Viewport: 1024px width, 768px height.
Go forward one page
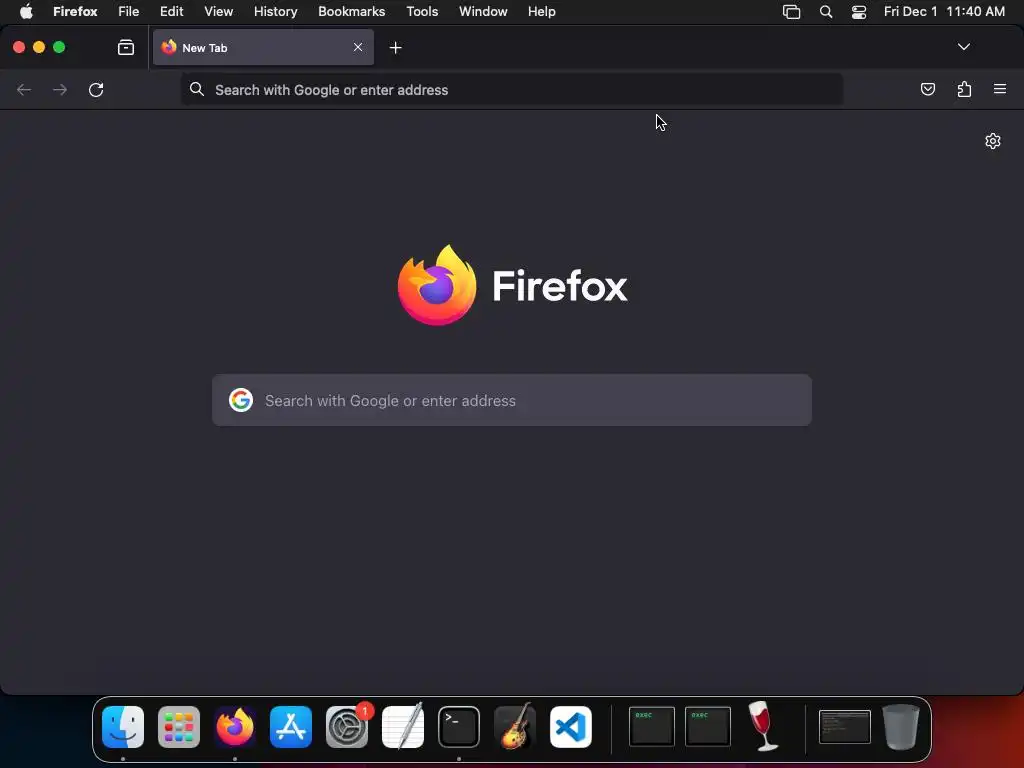click(x=60, y=89)
